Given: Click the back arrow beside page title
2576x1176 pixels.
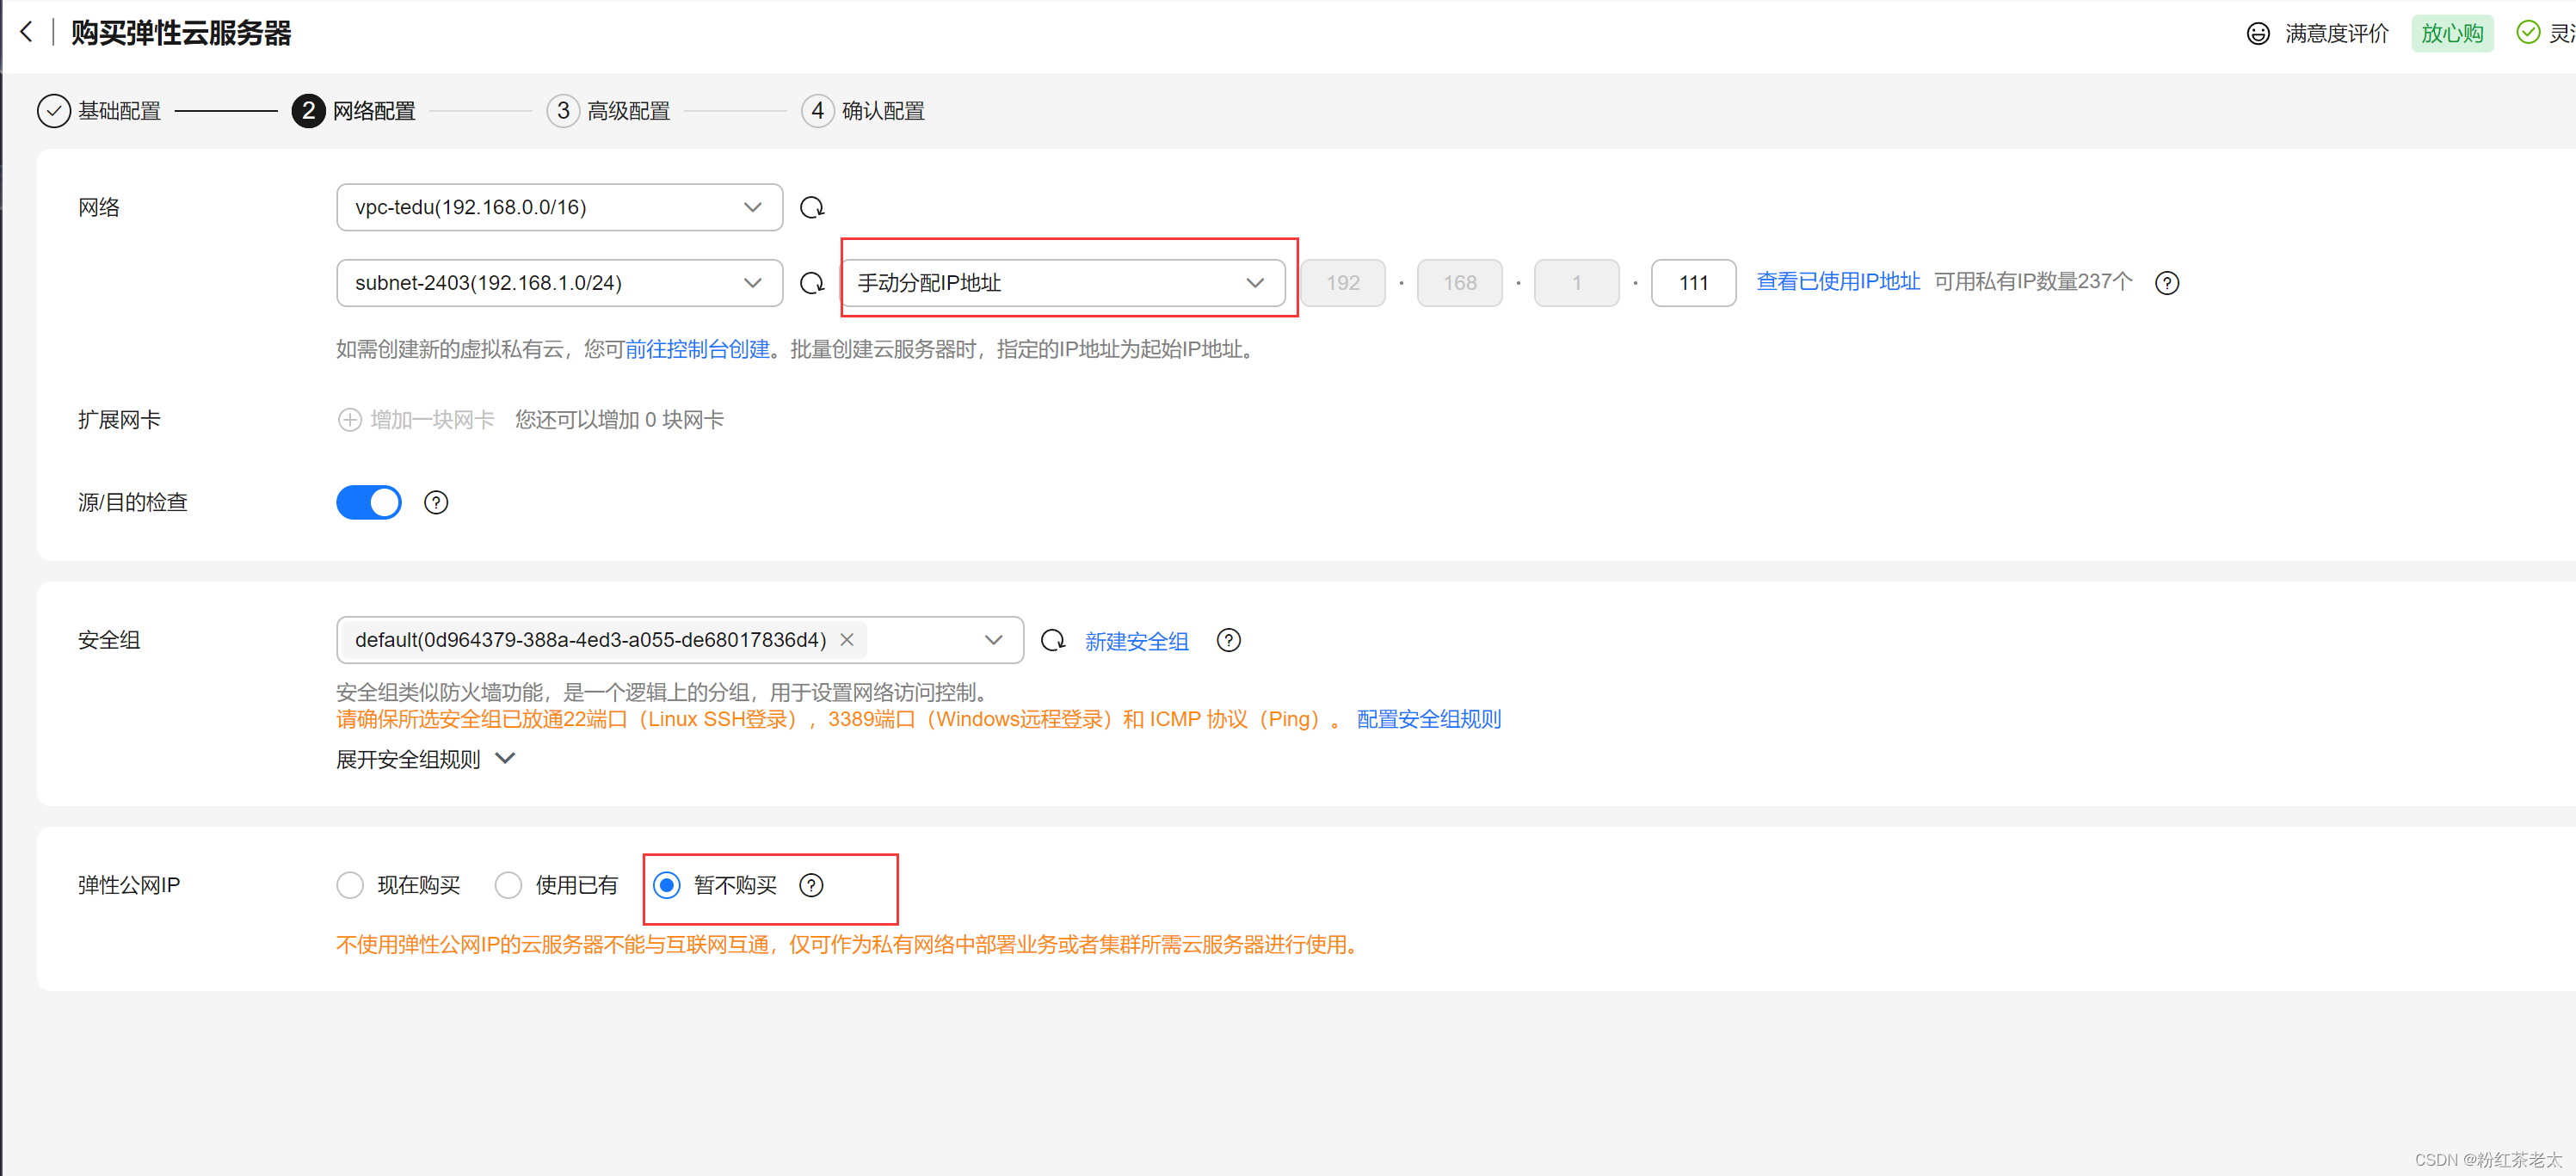Looking at the screenshot, I should [x=27, y=32].
